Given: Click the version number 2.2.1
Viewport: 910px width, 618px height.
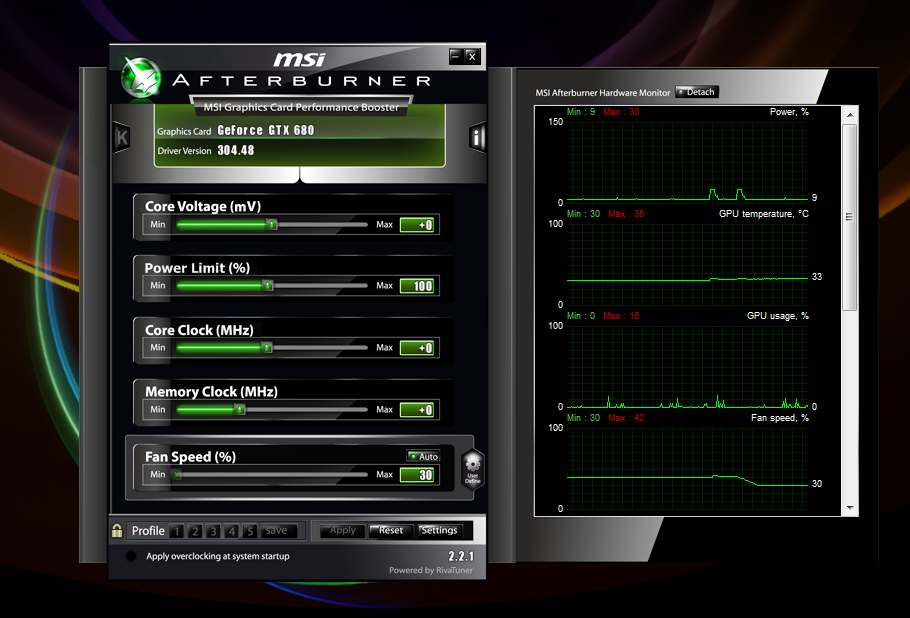Looking at the screenshot, I should [461, 556].
